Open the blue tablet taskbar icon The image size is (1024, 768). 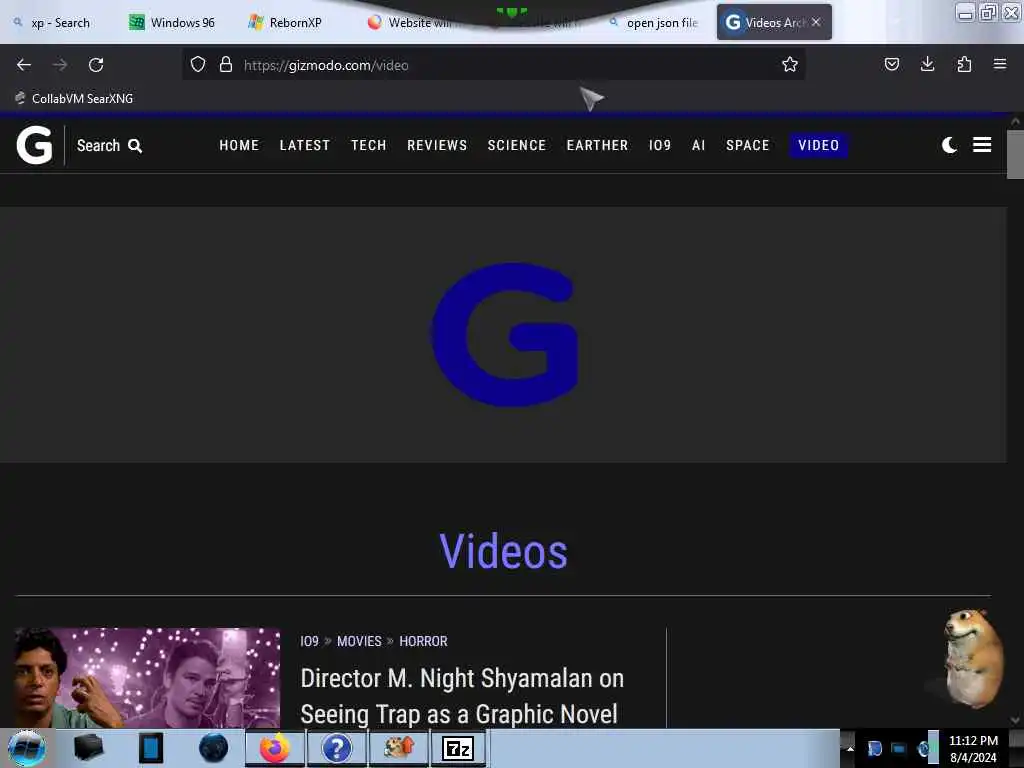(151, 748)
